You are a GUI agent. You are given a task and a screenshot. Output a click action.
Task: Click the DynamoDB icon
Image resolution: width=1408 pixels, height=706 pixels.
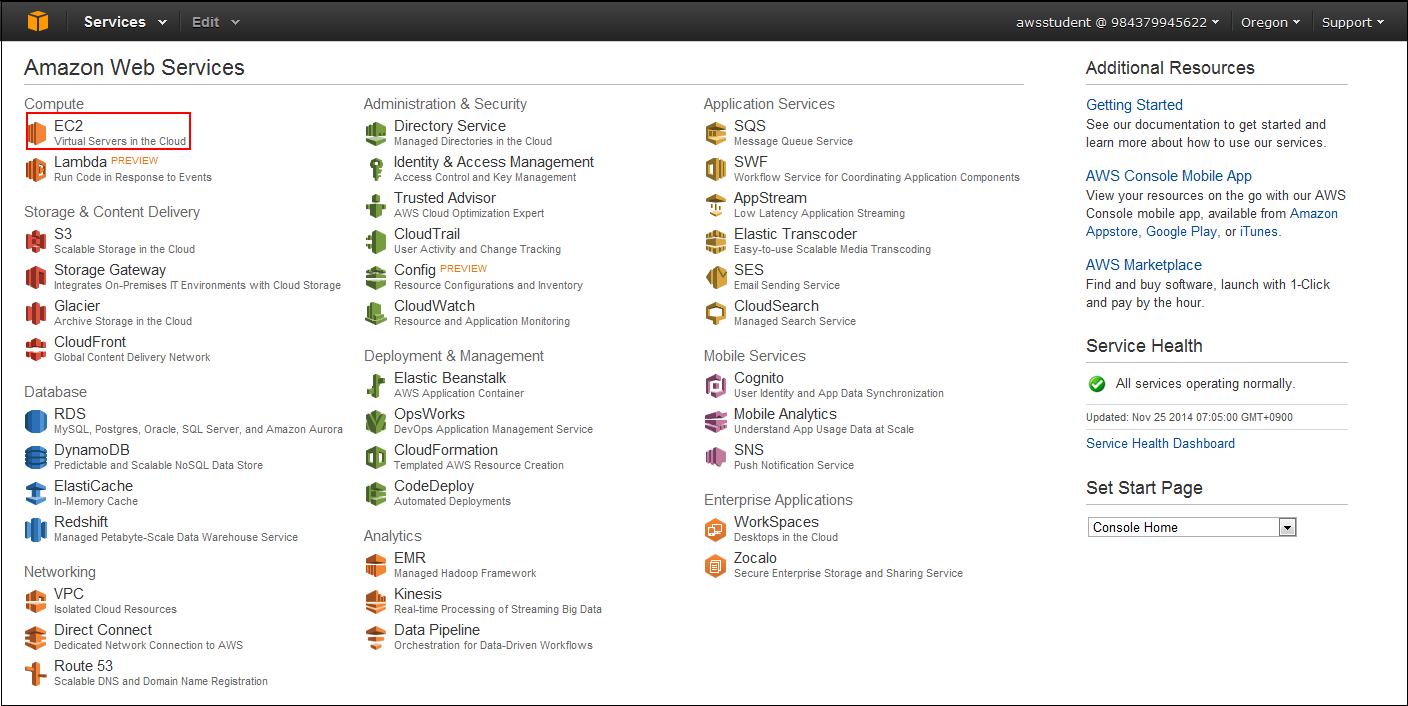(x=37, y=457)
